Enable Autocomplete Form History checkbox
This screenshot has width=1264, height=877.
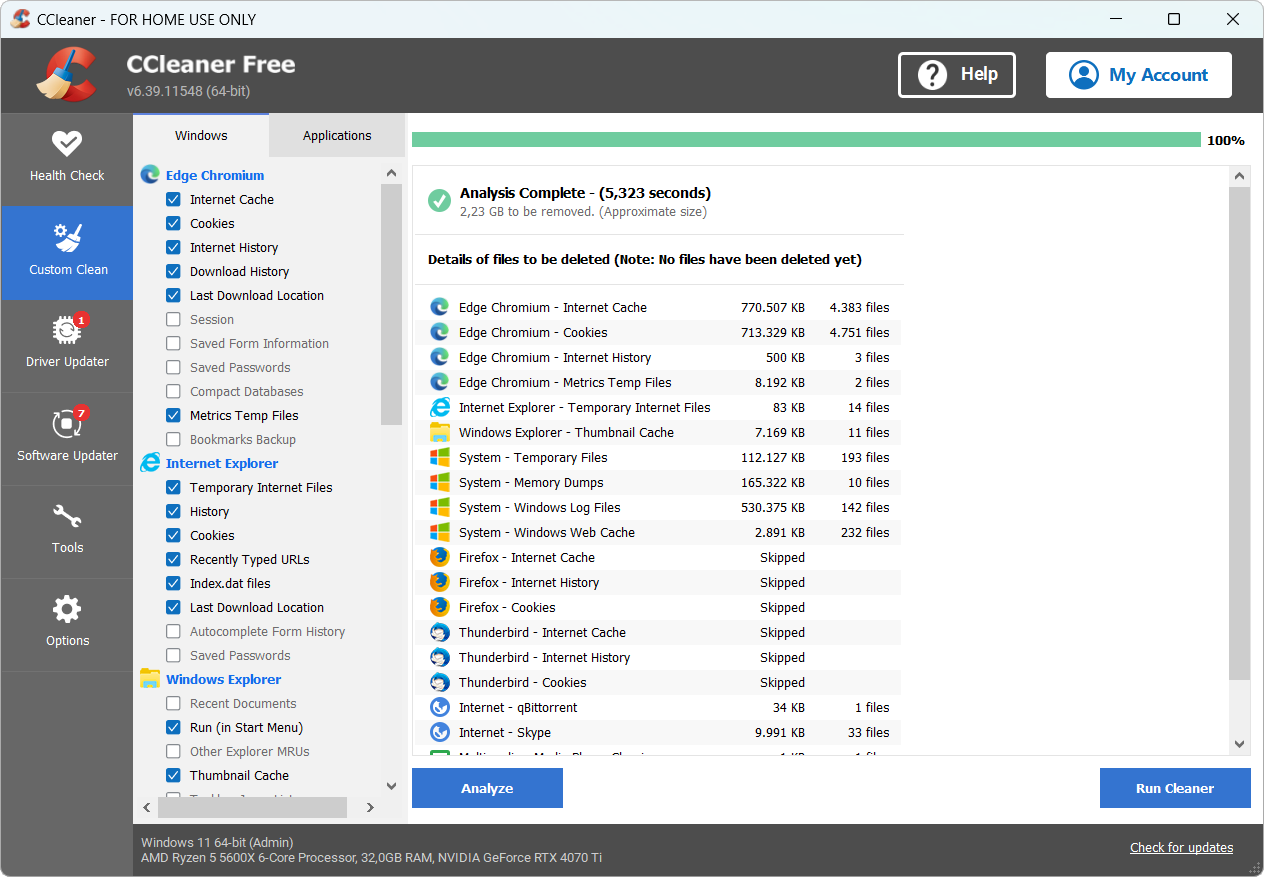click(x=173, y=631)
